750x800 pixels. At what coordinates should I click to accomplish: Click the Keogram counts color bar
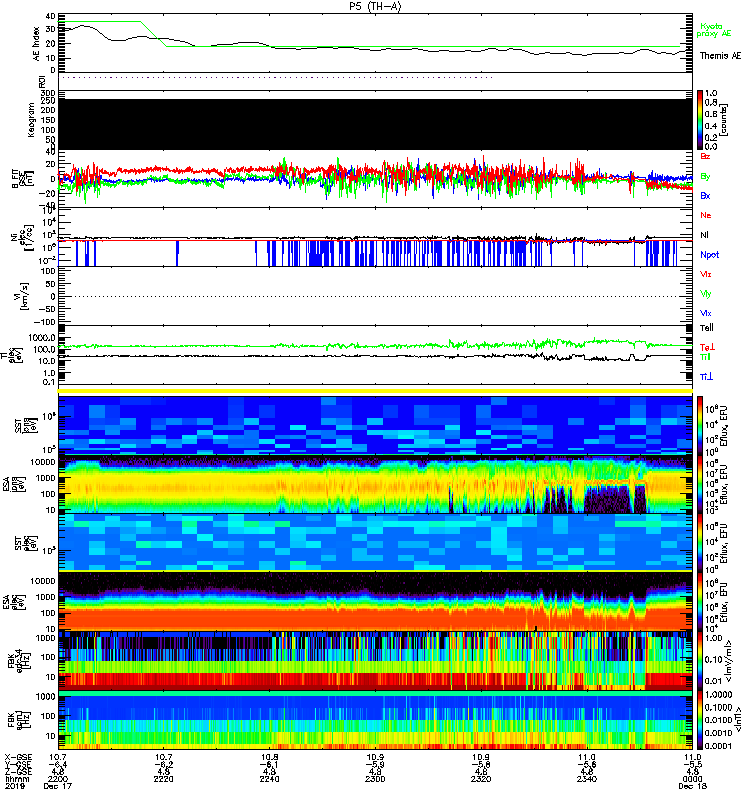click(700, 120)
